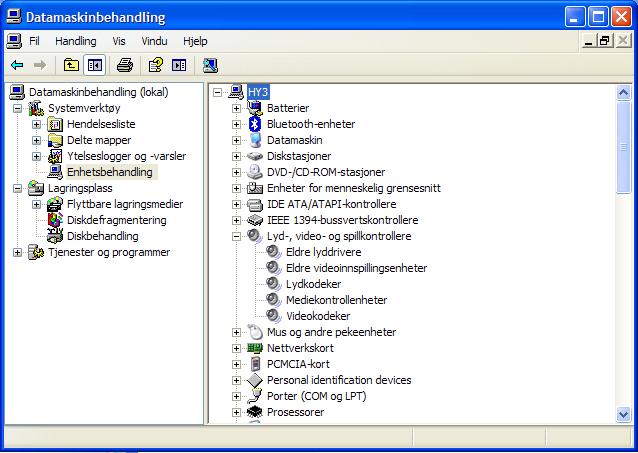
Task: Select the Lydkodeker entry
Action: [313, 284]
